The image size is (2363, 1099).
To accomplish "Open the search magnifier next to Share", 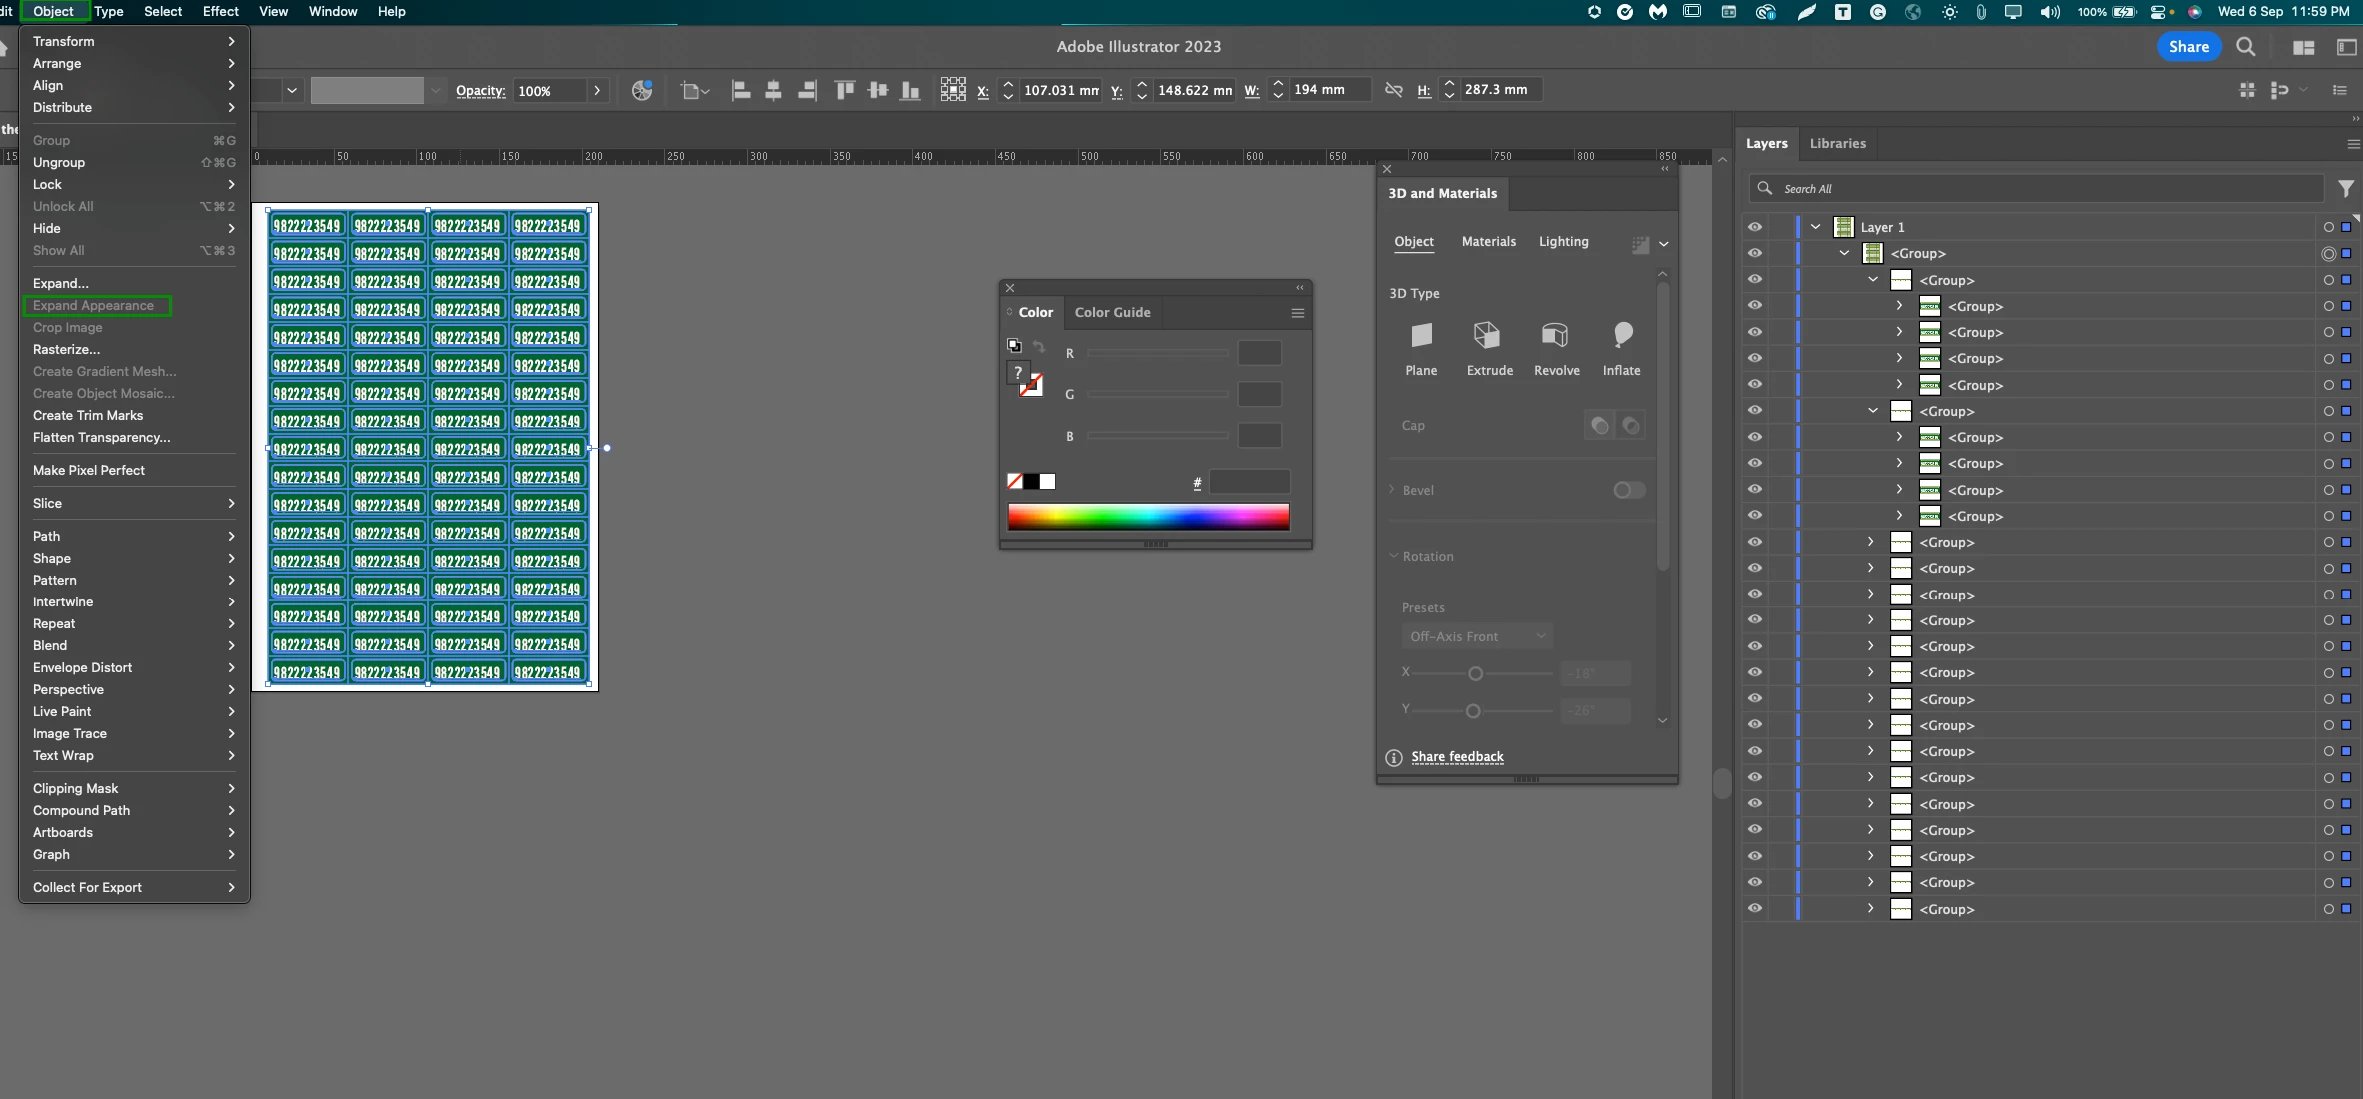I will click(x=2246, y=47).
